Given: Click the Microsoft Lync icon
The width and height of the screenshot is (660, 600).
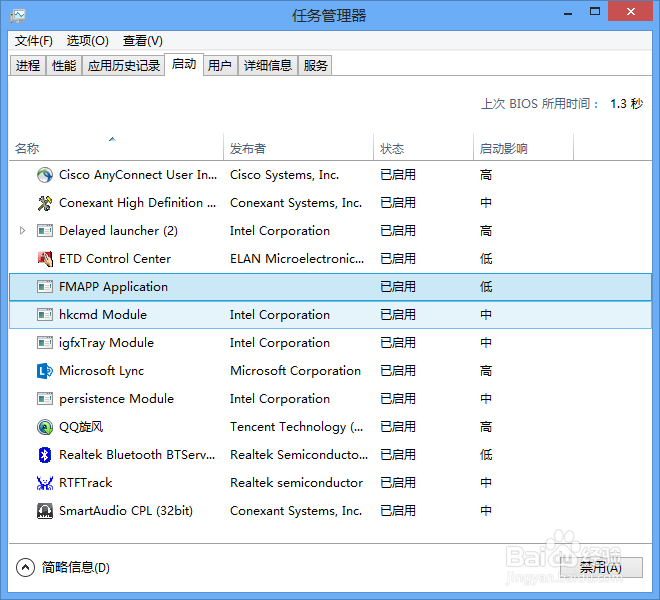Looking at the screenshot, I should click(x=45, y=371).
